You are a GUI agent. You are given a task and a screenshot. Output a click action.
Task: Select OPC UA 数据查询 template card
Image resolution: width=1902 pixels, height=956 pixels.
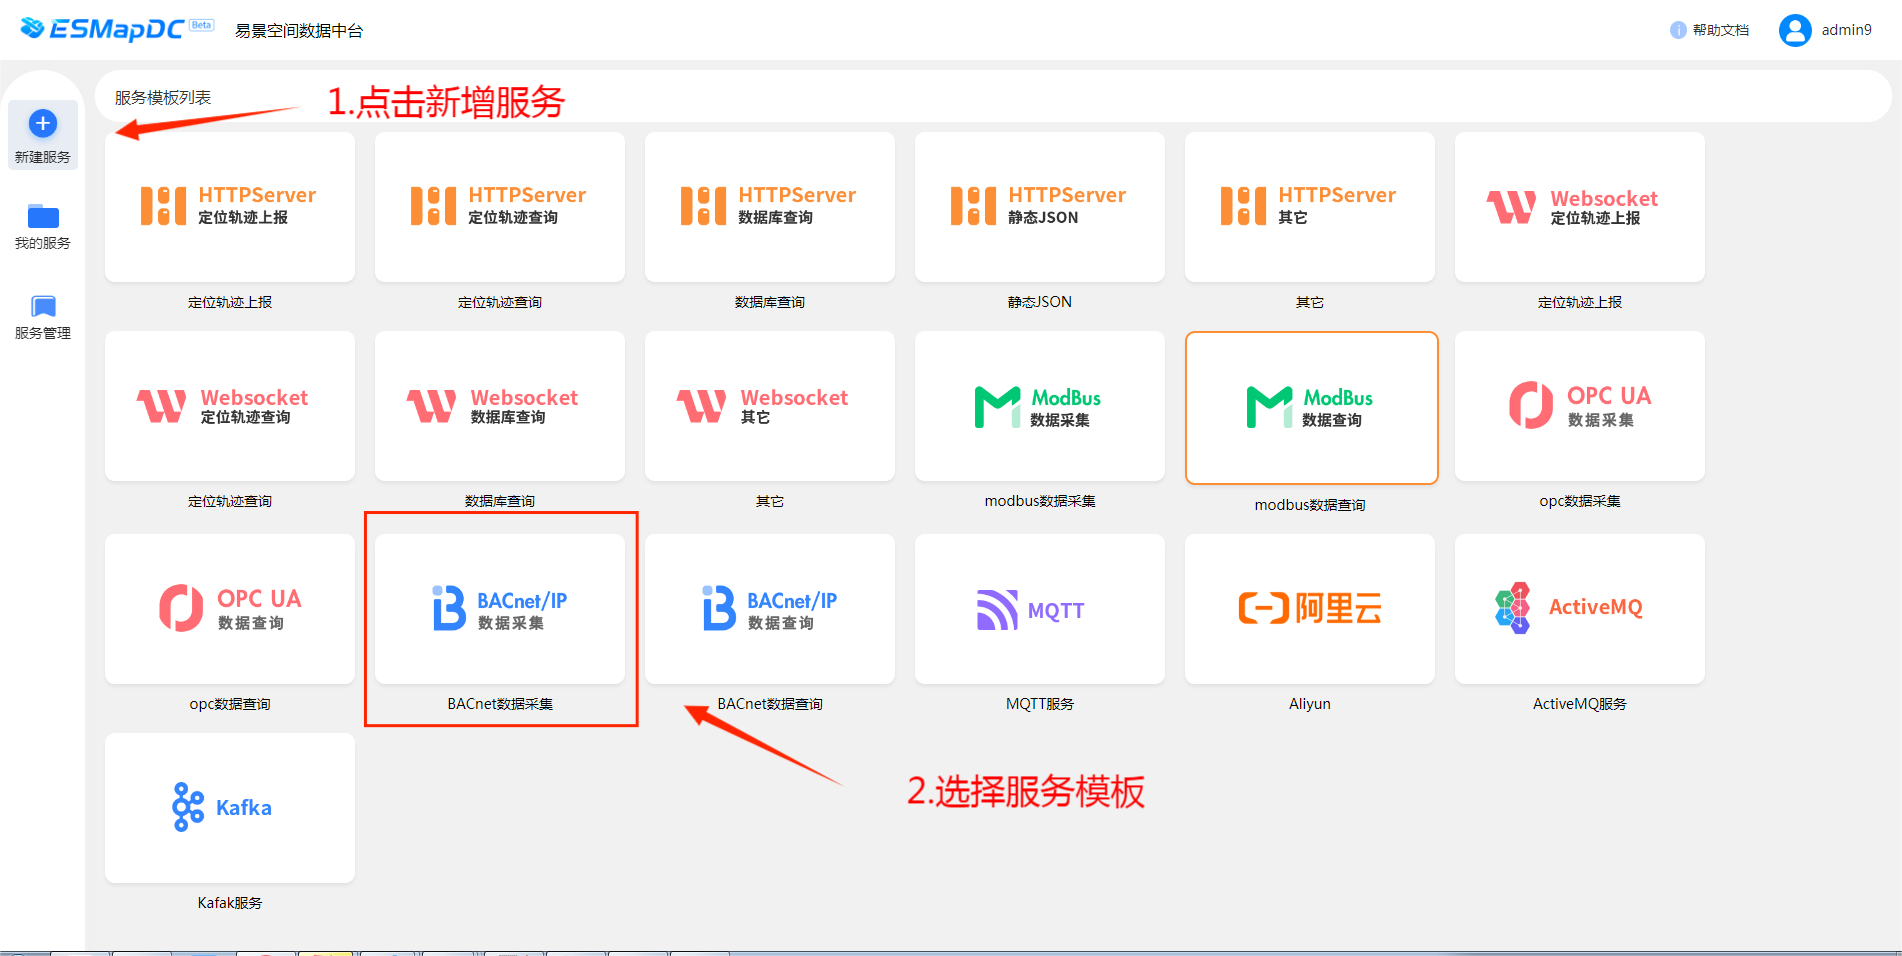(x=230, y=609)
